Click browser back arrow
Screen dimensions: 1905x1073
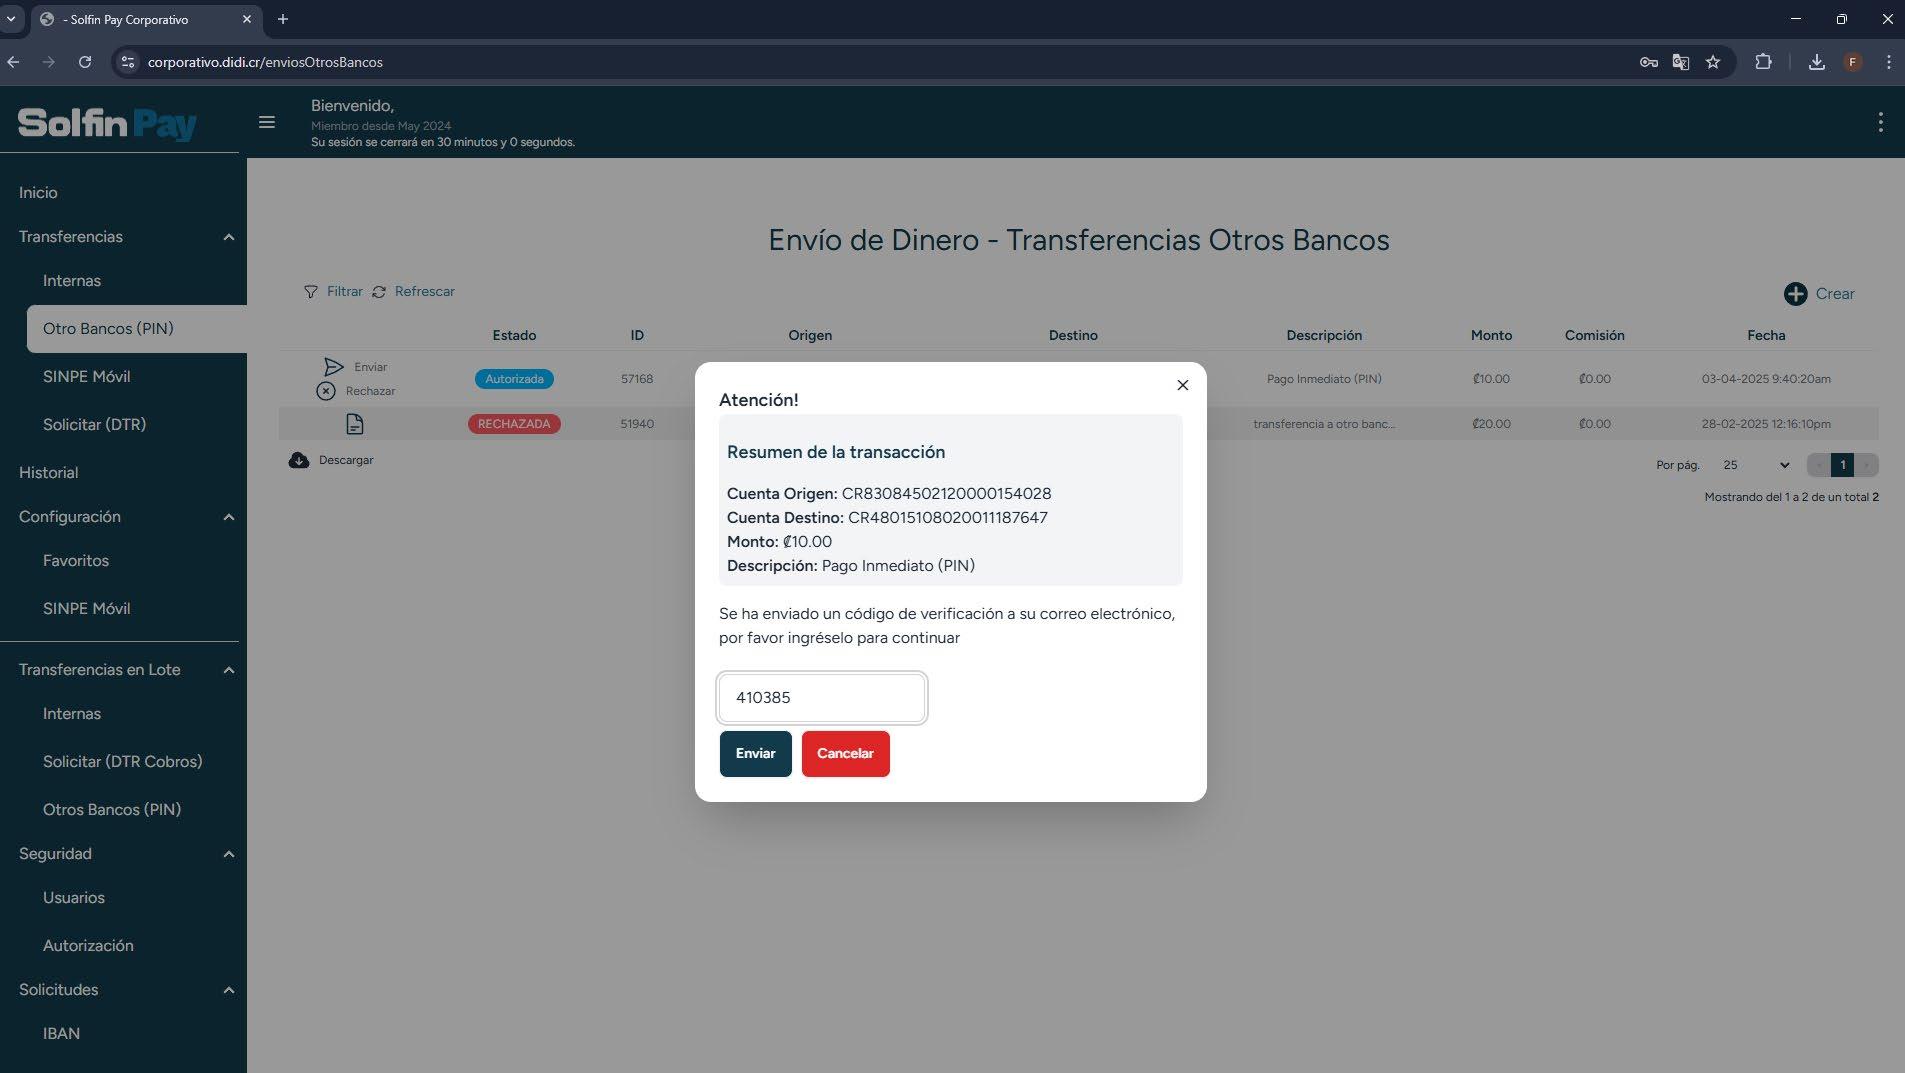point(13,62)
